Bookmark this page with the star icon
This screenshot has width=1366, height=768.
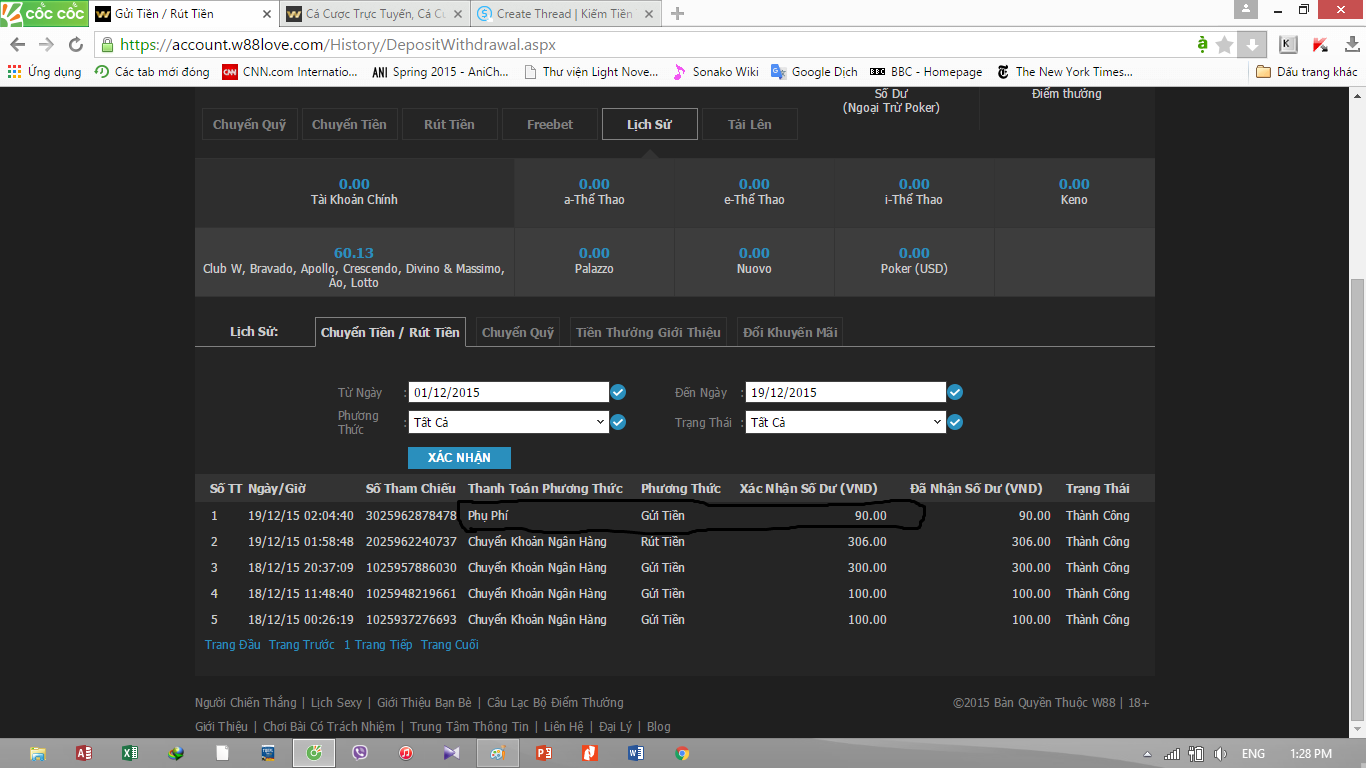1225,45
